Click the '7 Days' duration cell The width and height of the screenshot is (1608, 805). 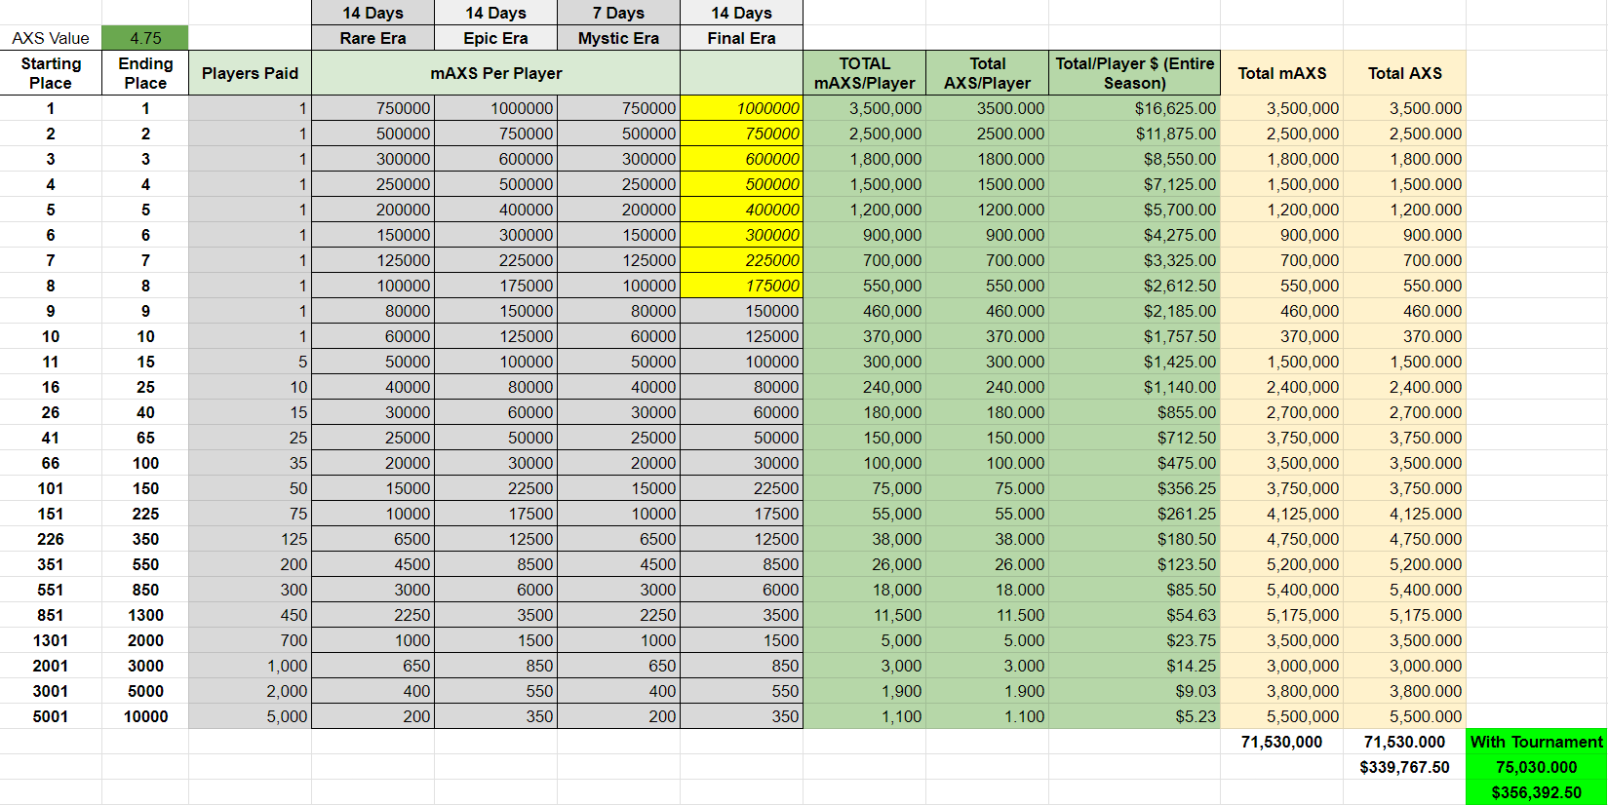pos(619,13)
